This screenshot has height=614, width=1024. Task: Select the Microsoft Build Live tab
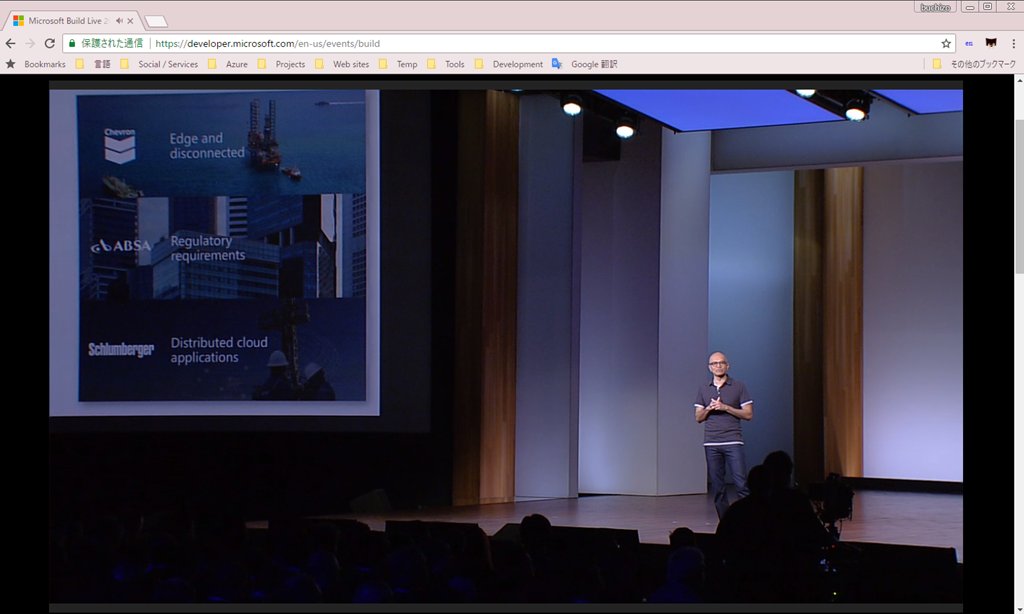point(66,20)
